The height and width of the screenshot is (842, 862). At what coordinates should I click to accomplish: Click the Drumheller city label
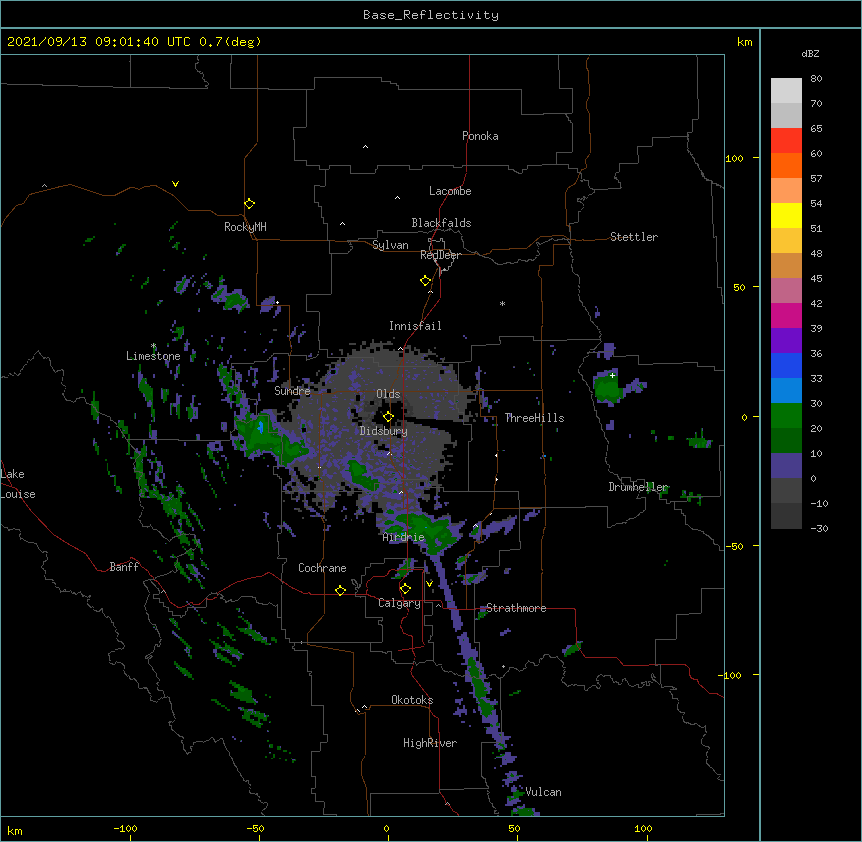coord(638,487)
